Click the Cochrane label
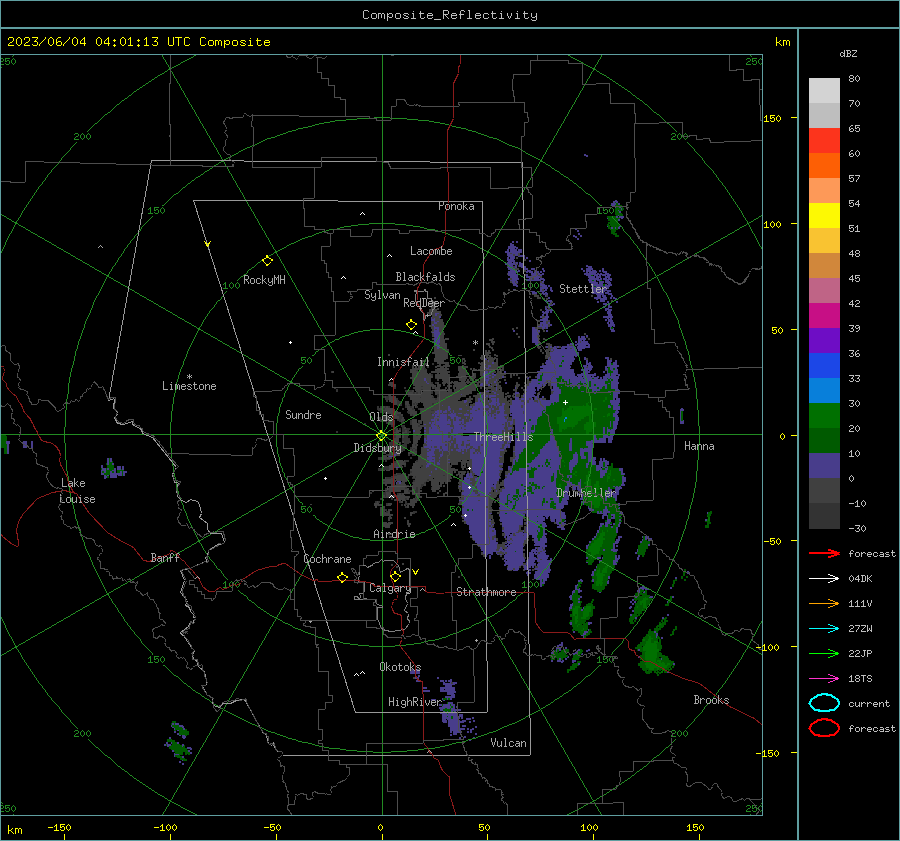 coord(327,559)
